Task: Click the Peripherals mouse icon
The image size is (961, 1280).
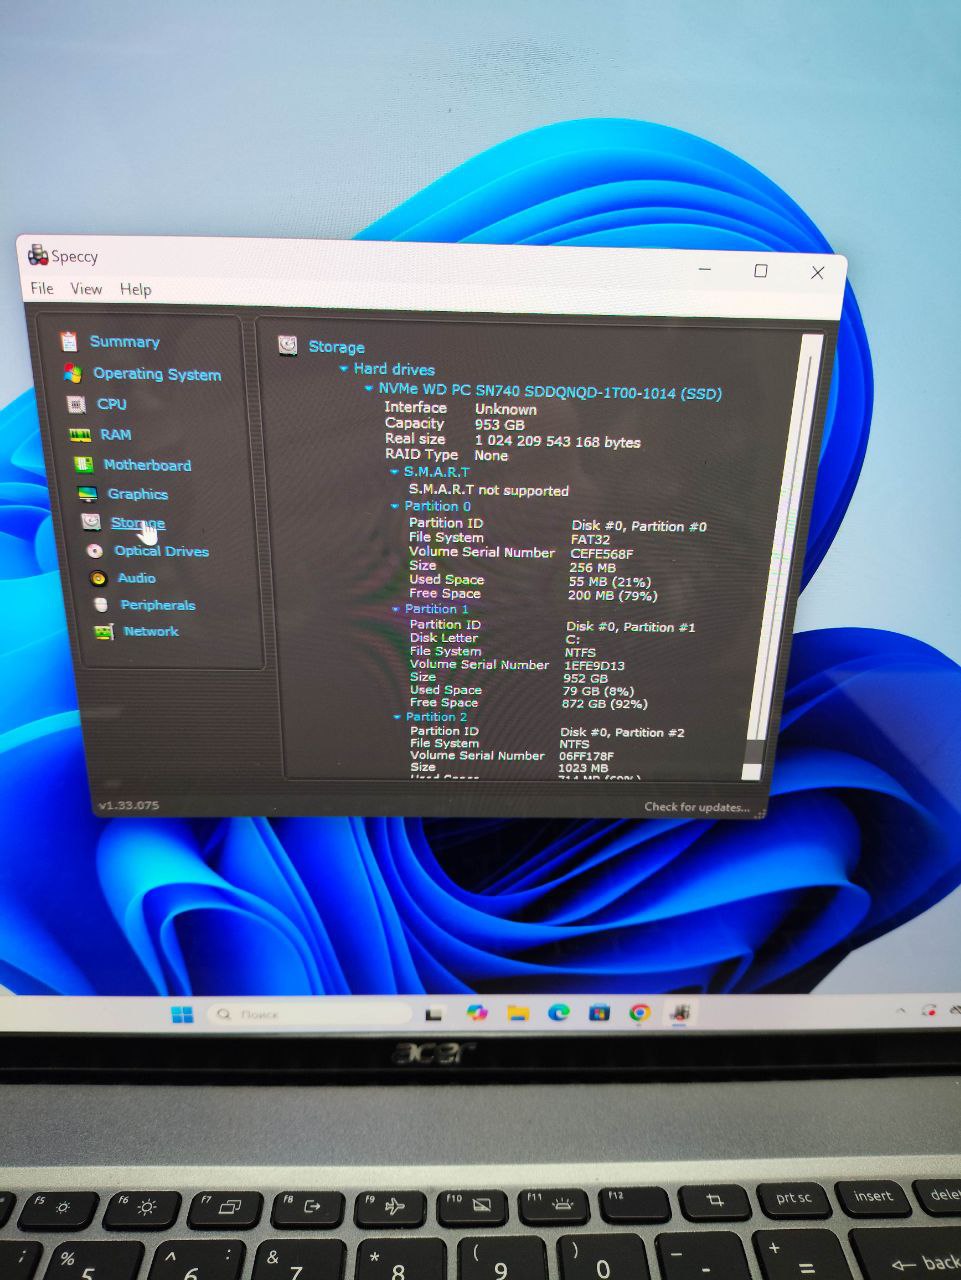Action: point(101,605)
